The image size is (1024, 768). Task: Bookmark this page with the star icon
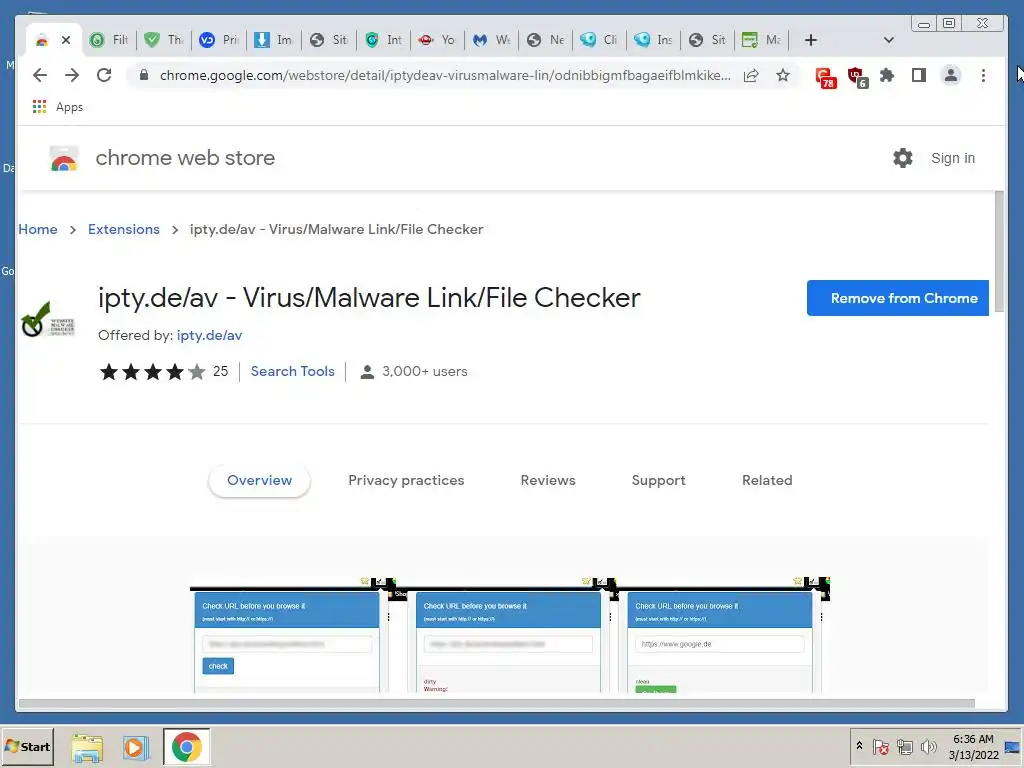point(783,76)
